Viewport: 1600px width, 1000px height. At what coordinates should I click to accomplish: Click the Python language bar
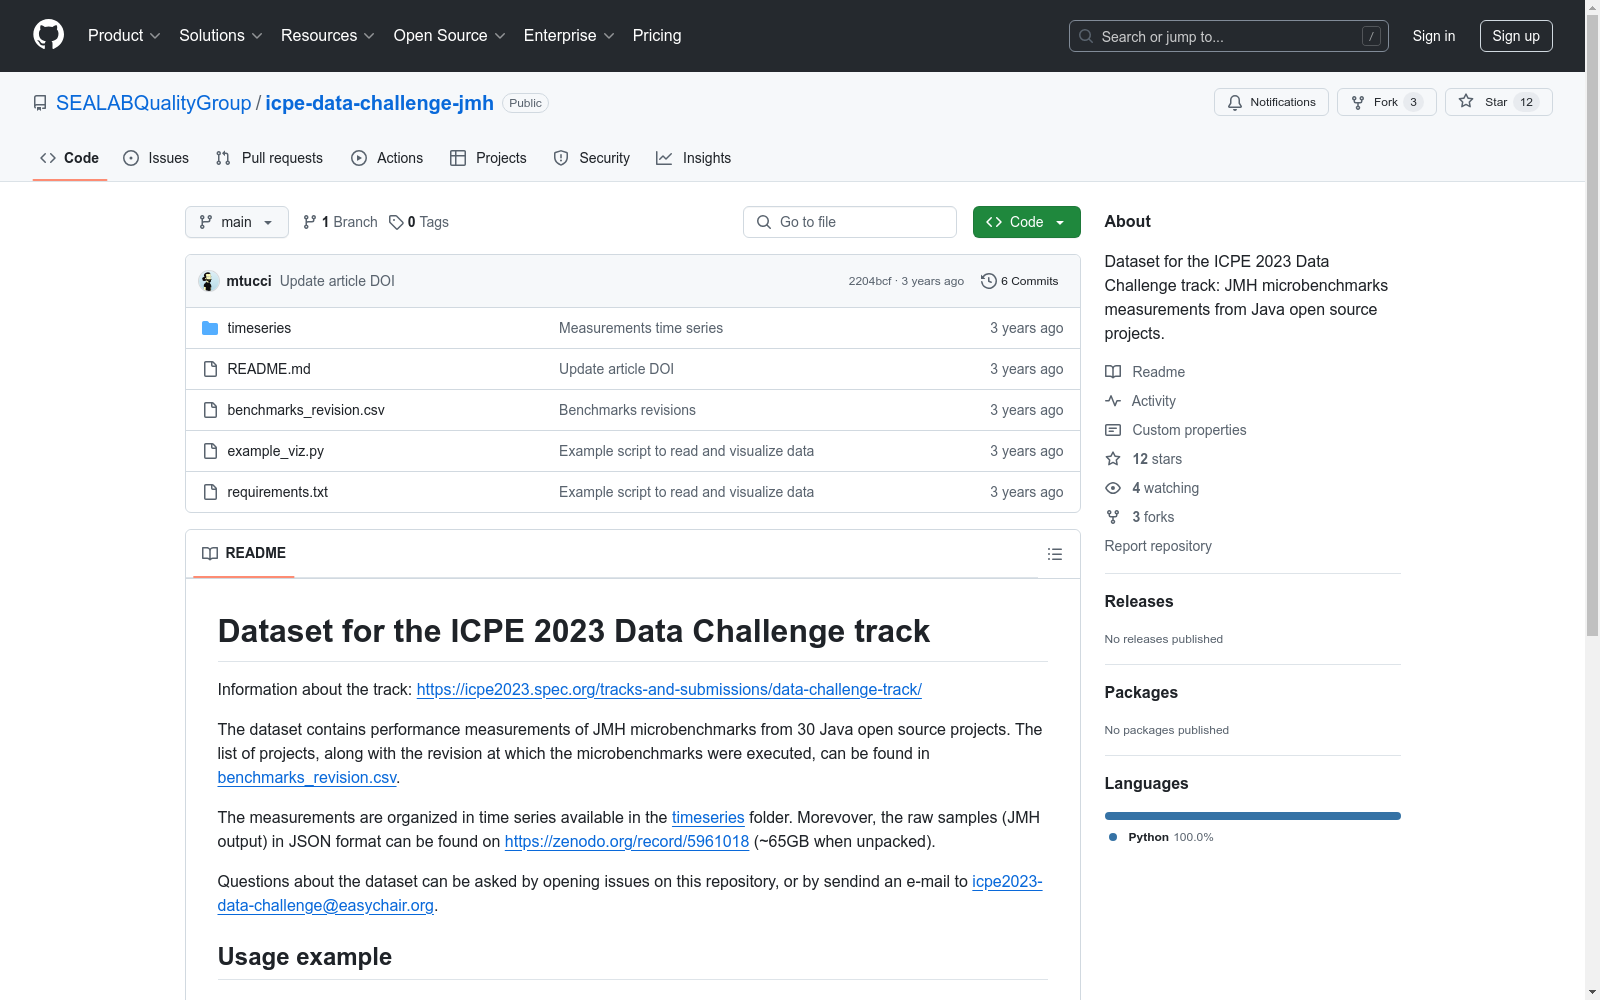(1252, 816)
